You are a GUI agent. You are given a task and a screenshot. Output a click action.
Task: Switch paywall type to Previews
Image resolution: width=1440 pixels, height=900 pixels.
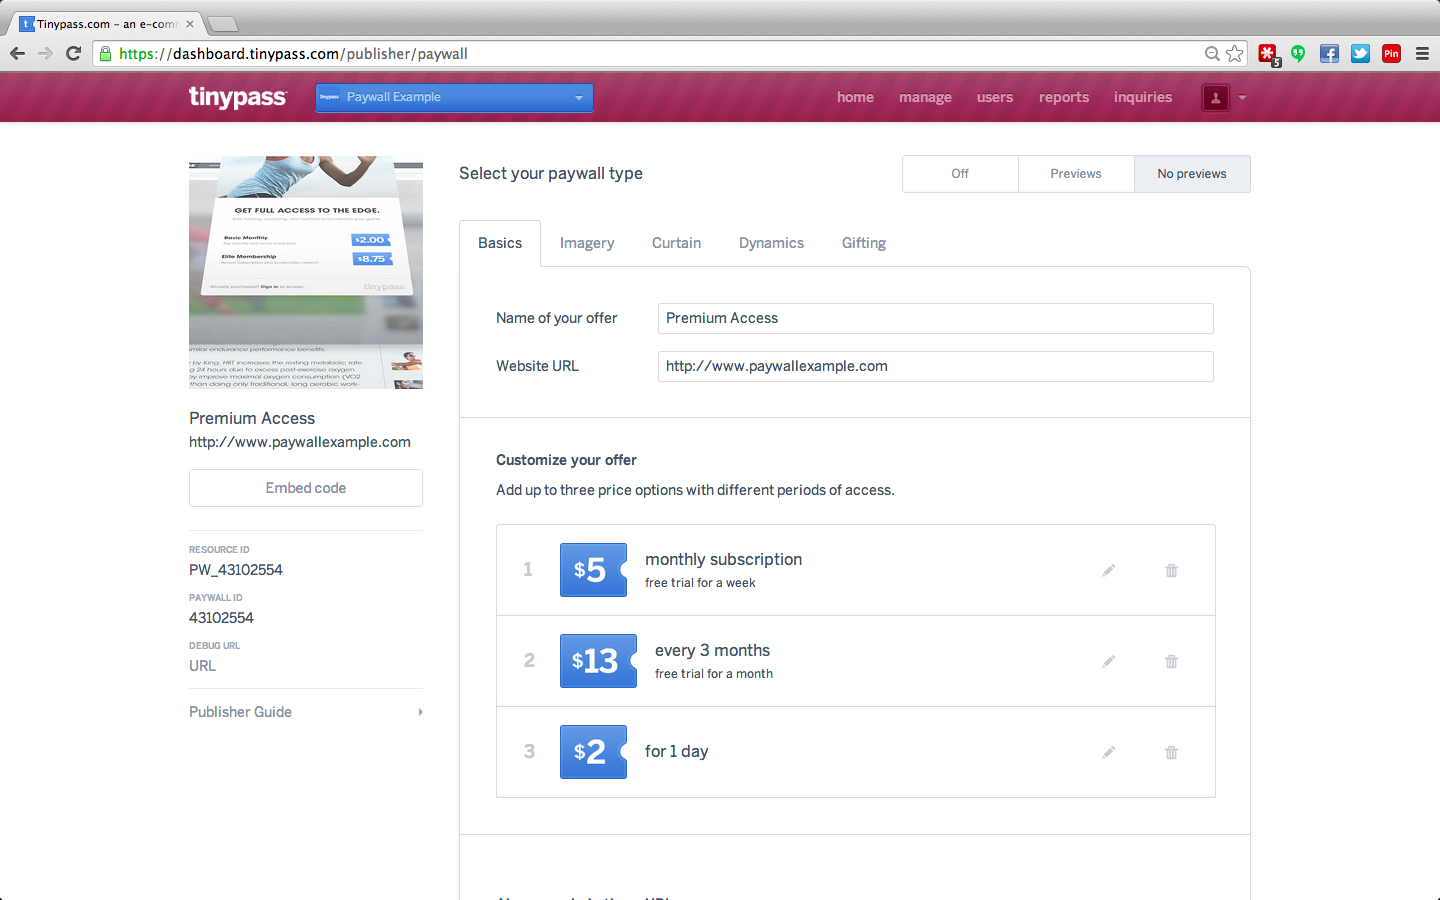1076,174
